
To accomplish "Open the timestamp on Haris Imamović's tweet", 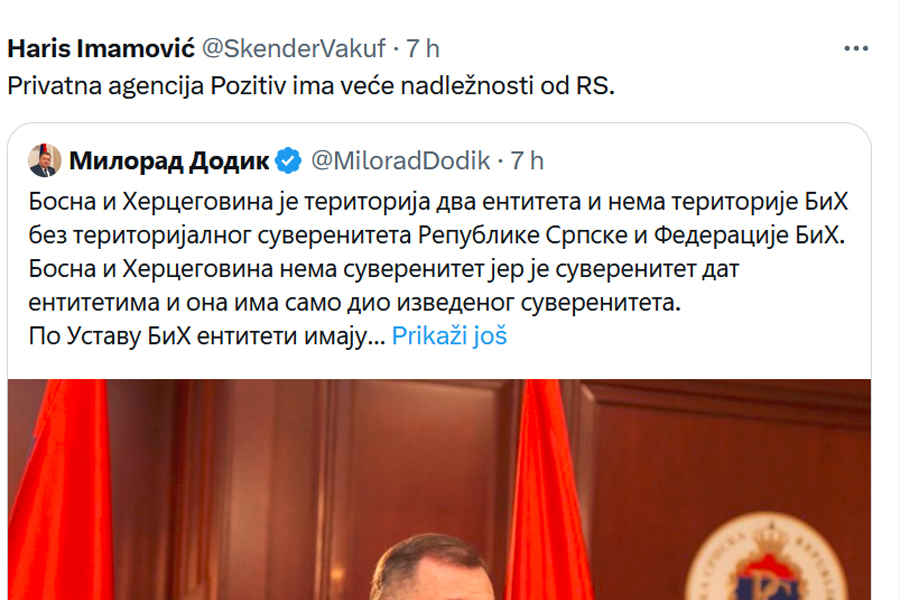I will click(x=423, y=48).
